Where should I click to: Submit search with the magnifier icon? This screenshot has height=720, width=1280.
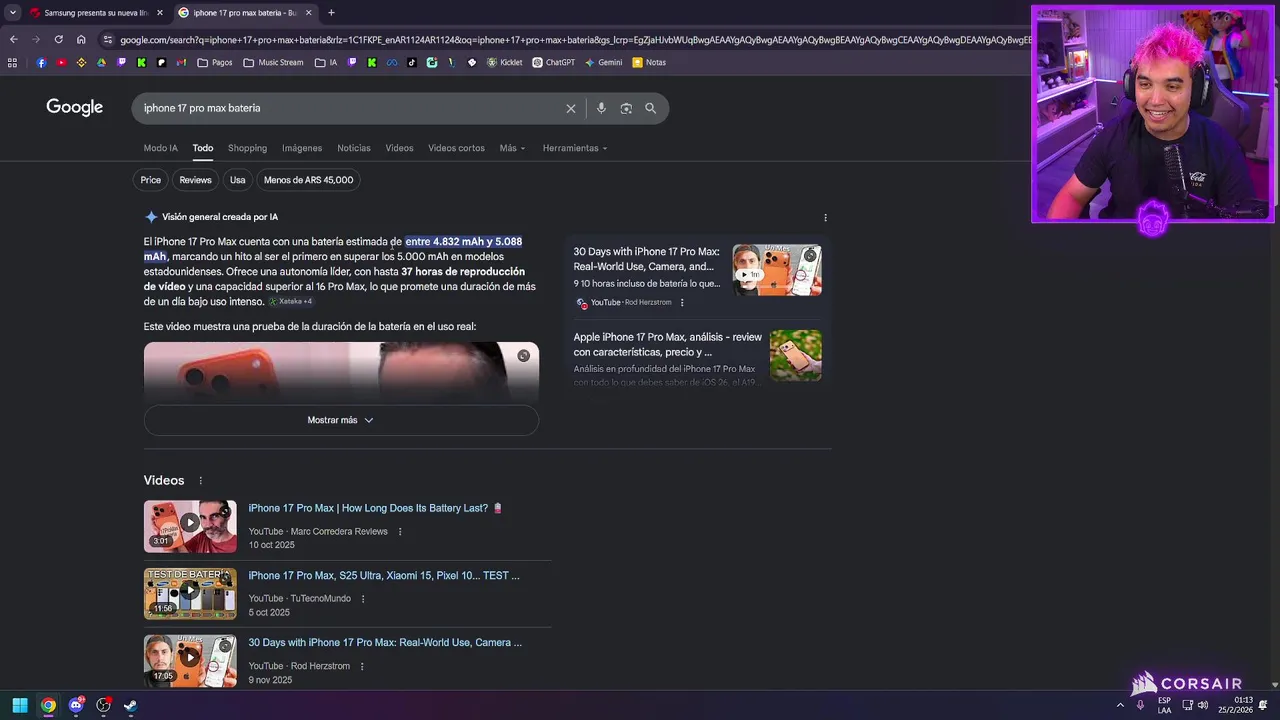pos(651,108)
